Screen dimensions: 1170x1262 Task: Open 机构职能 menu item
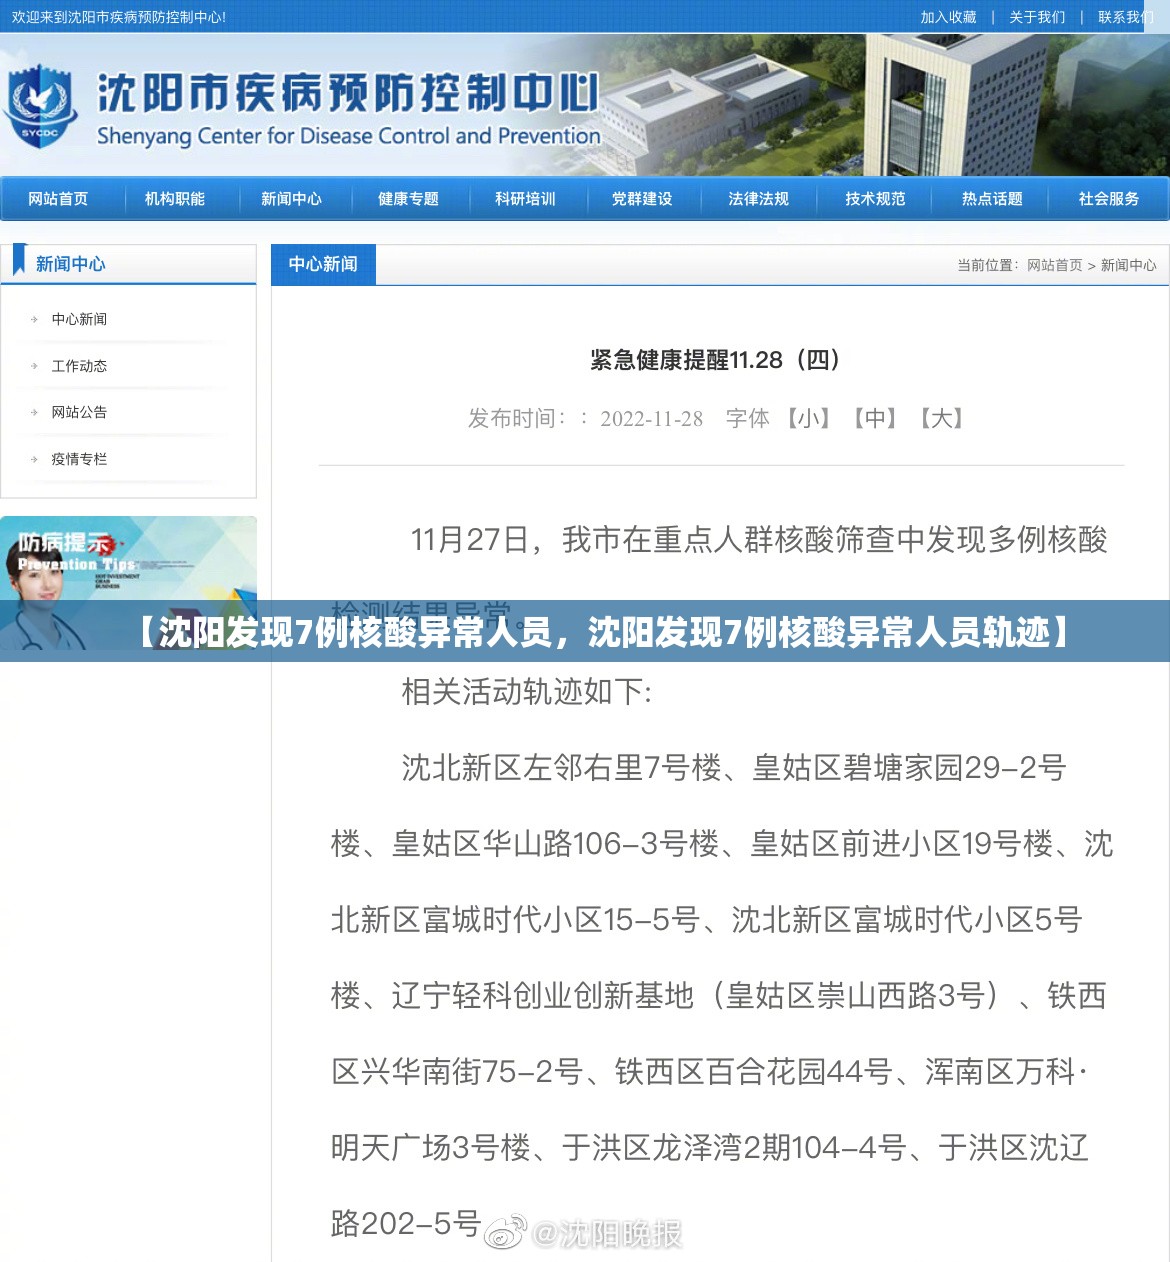click(175, 199)
